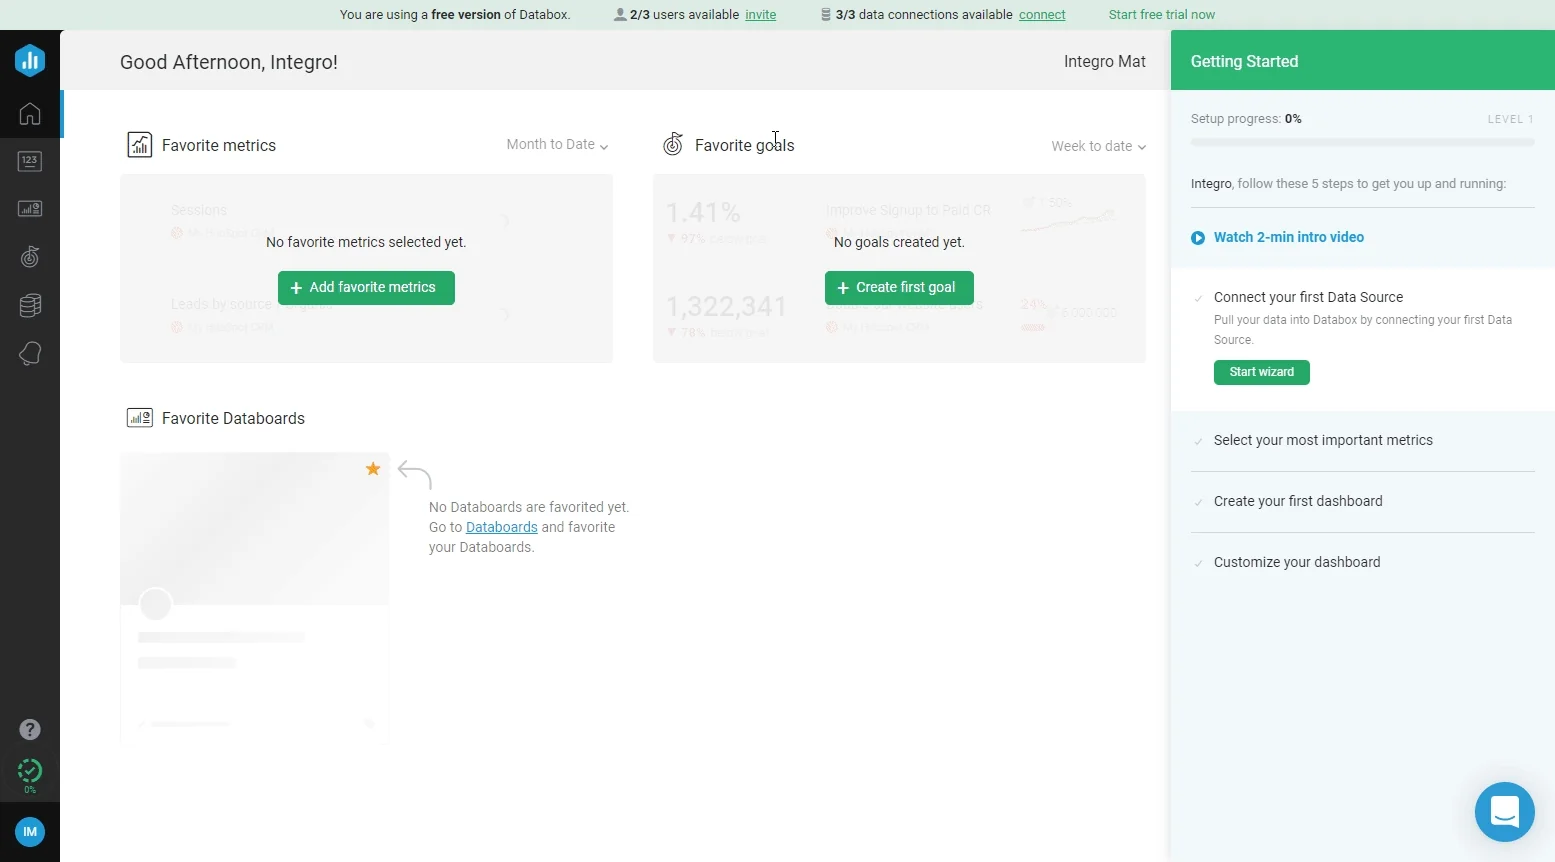This screenshot has width=1555, height=862.
Task: Check the Customize your dashboard step
Action: coord(1198,563)
